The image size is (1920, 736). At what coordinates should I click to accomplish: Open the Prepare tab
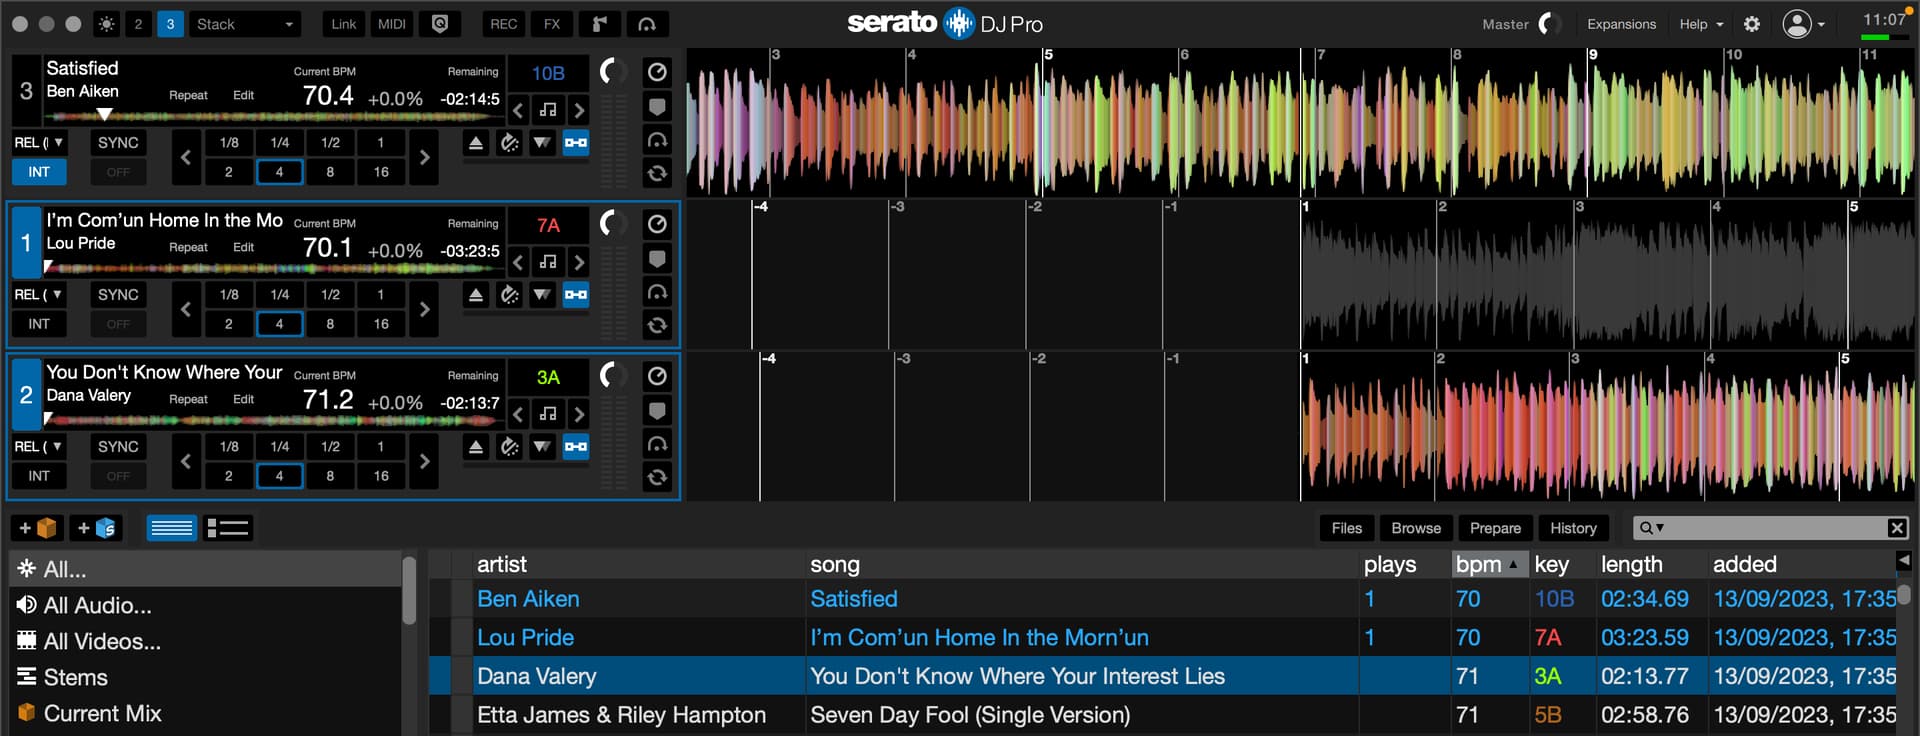tap(1495, 528)
